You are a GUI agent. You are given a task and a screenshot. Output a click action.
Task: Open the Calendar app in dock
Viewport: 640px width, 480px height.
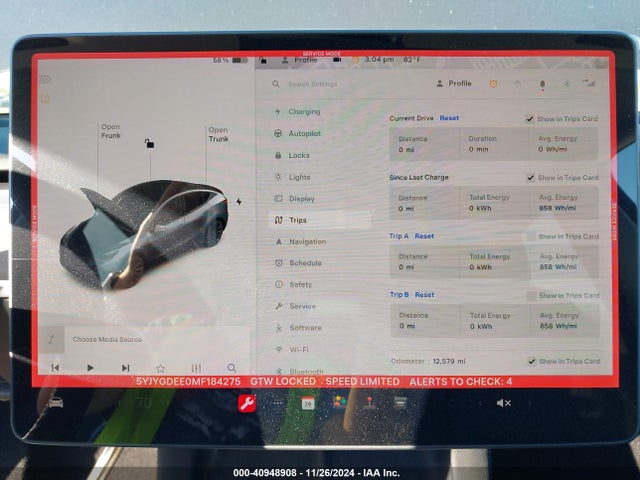308,403
